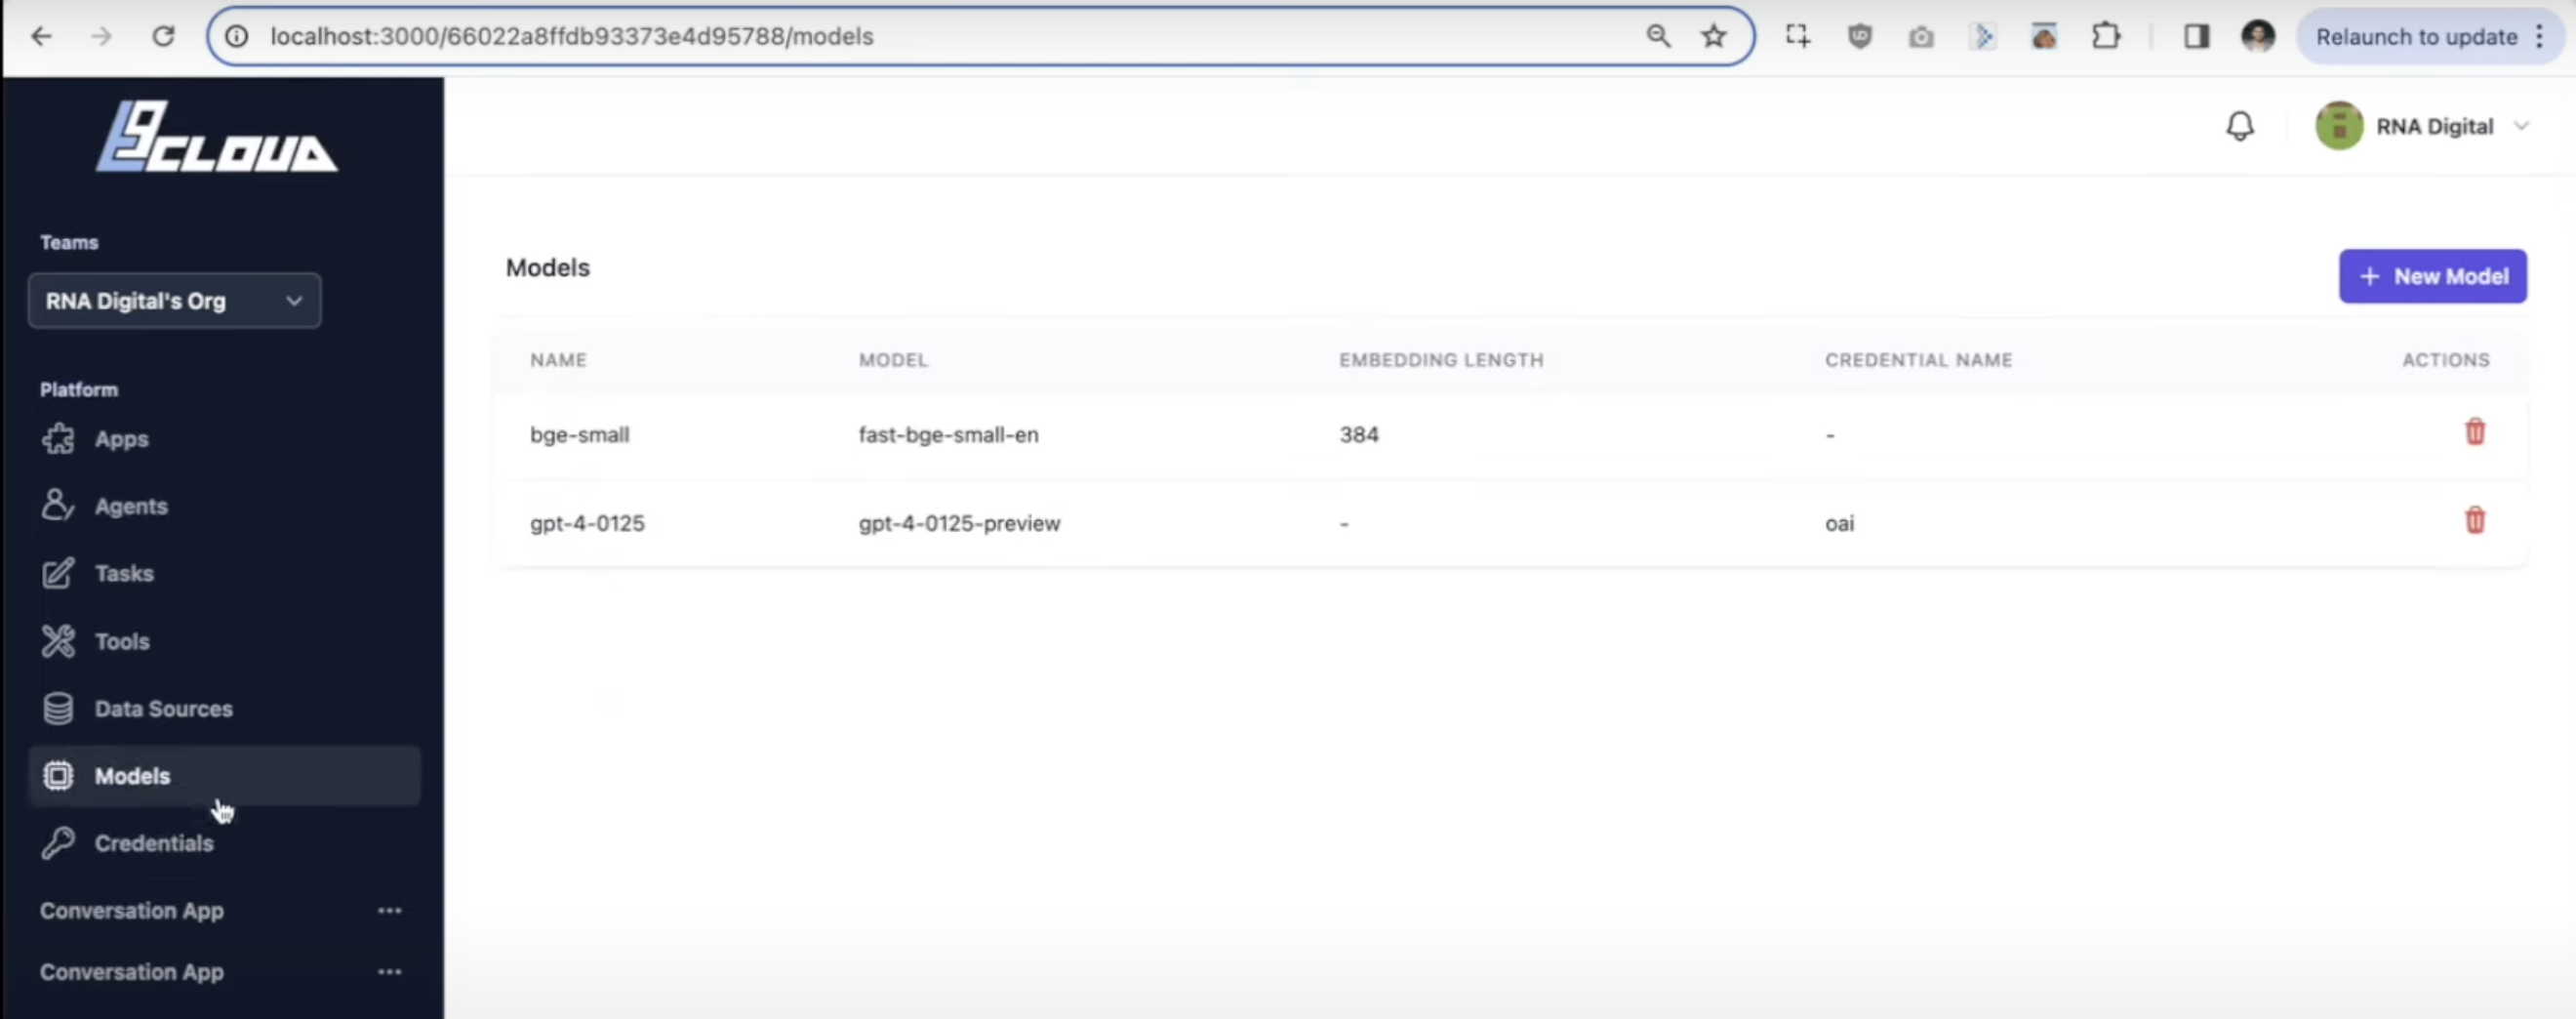Open the Tasks panel

(125, 573)
